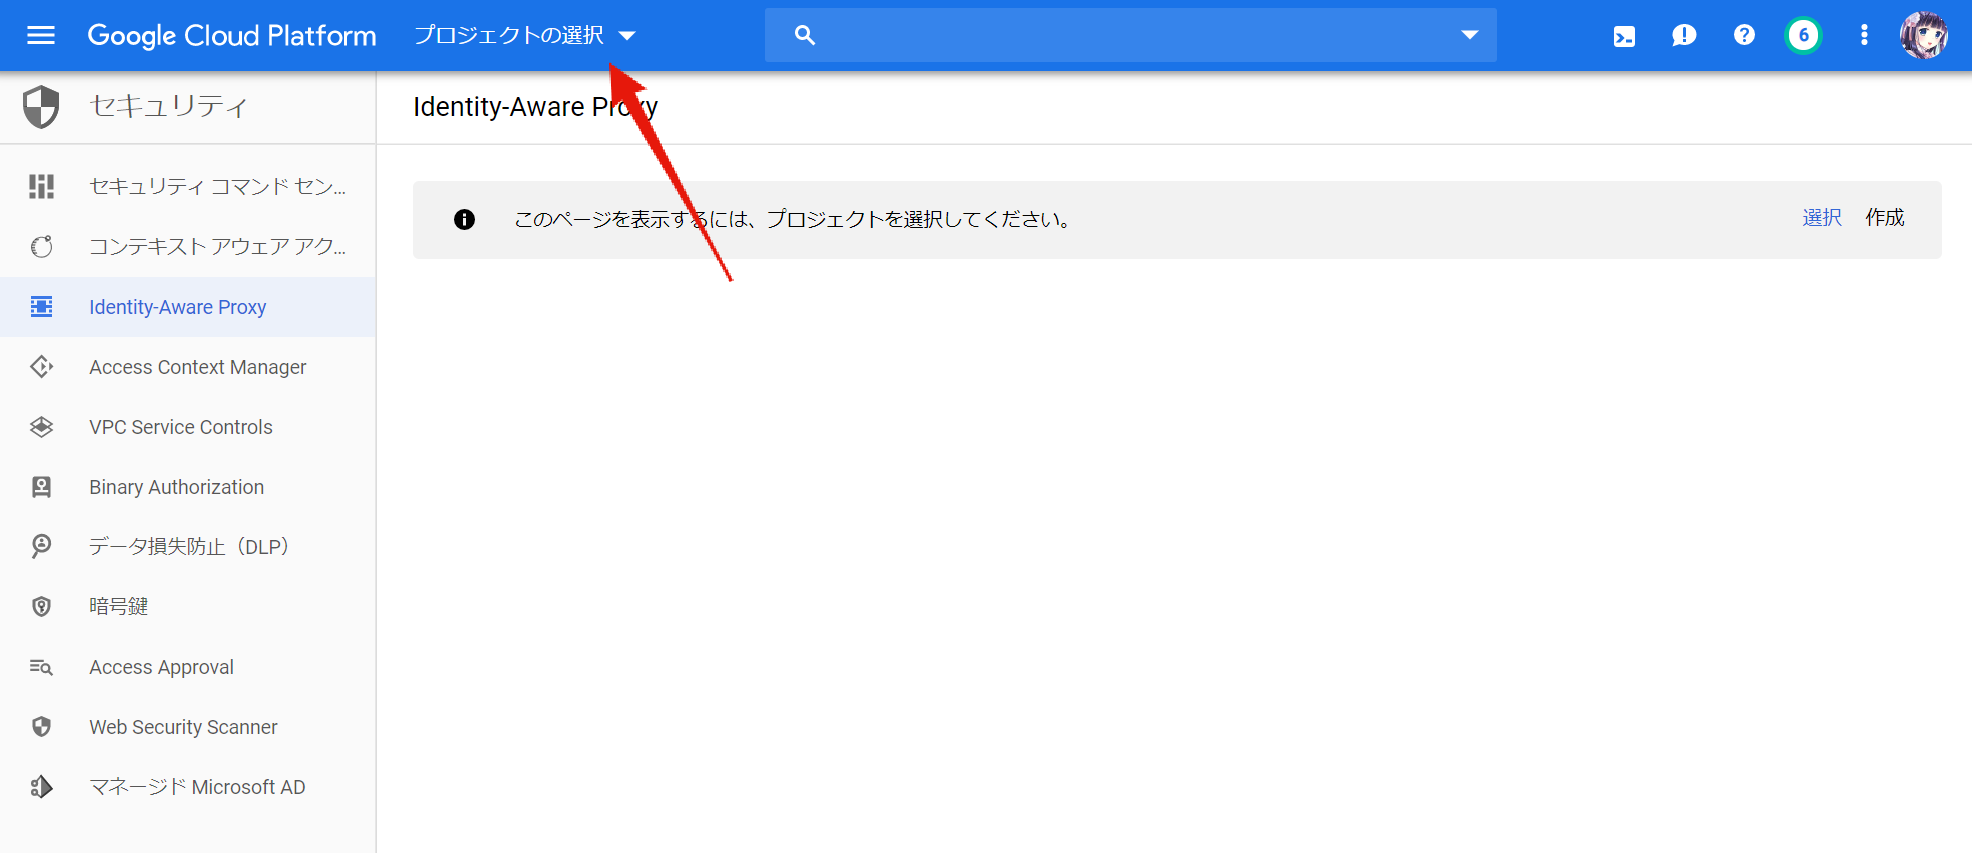Viewport: 1972px width, 853px height.
Task: Open VPC Service Controls
Action: point(188,427)
